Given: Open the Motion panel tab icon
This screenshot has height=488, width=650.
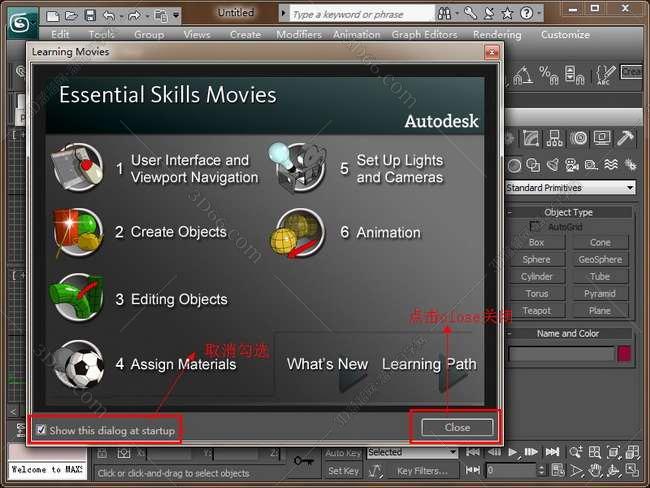Looking at the screenshot, I should pyautogui.click(x=578, y=138).
